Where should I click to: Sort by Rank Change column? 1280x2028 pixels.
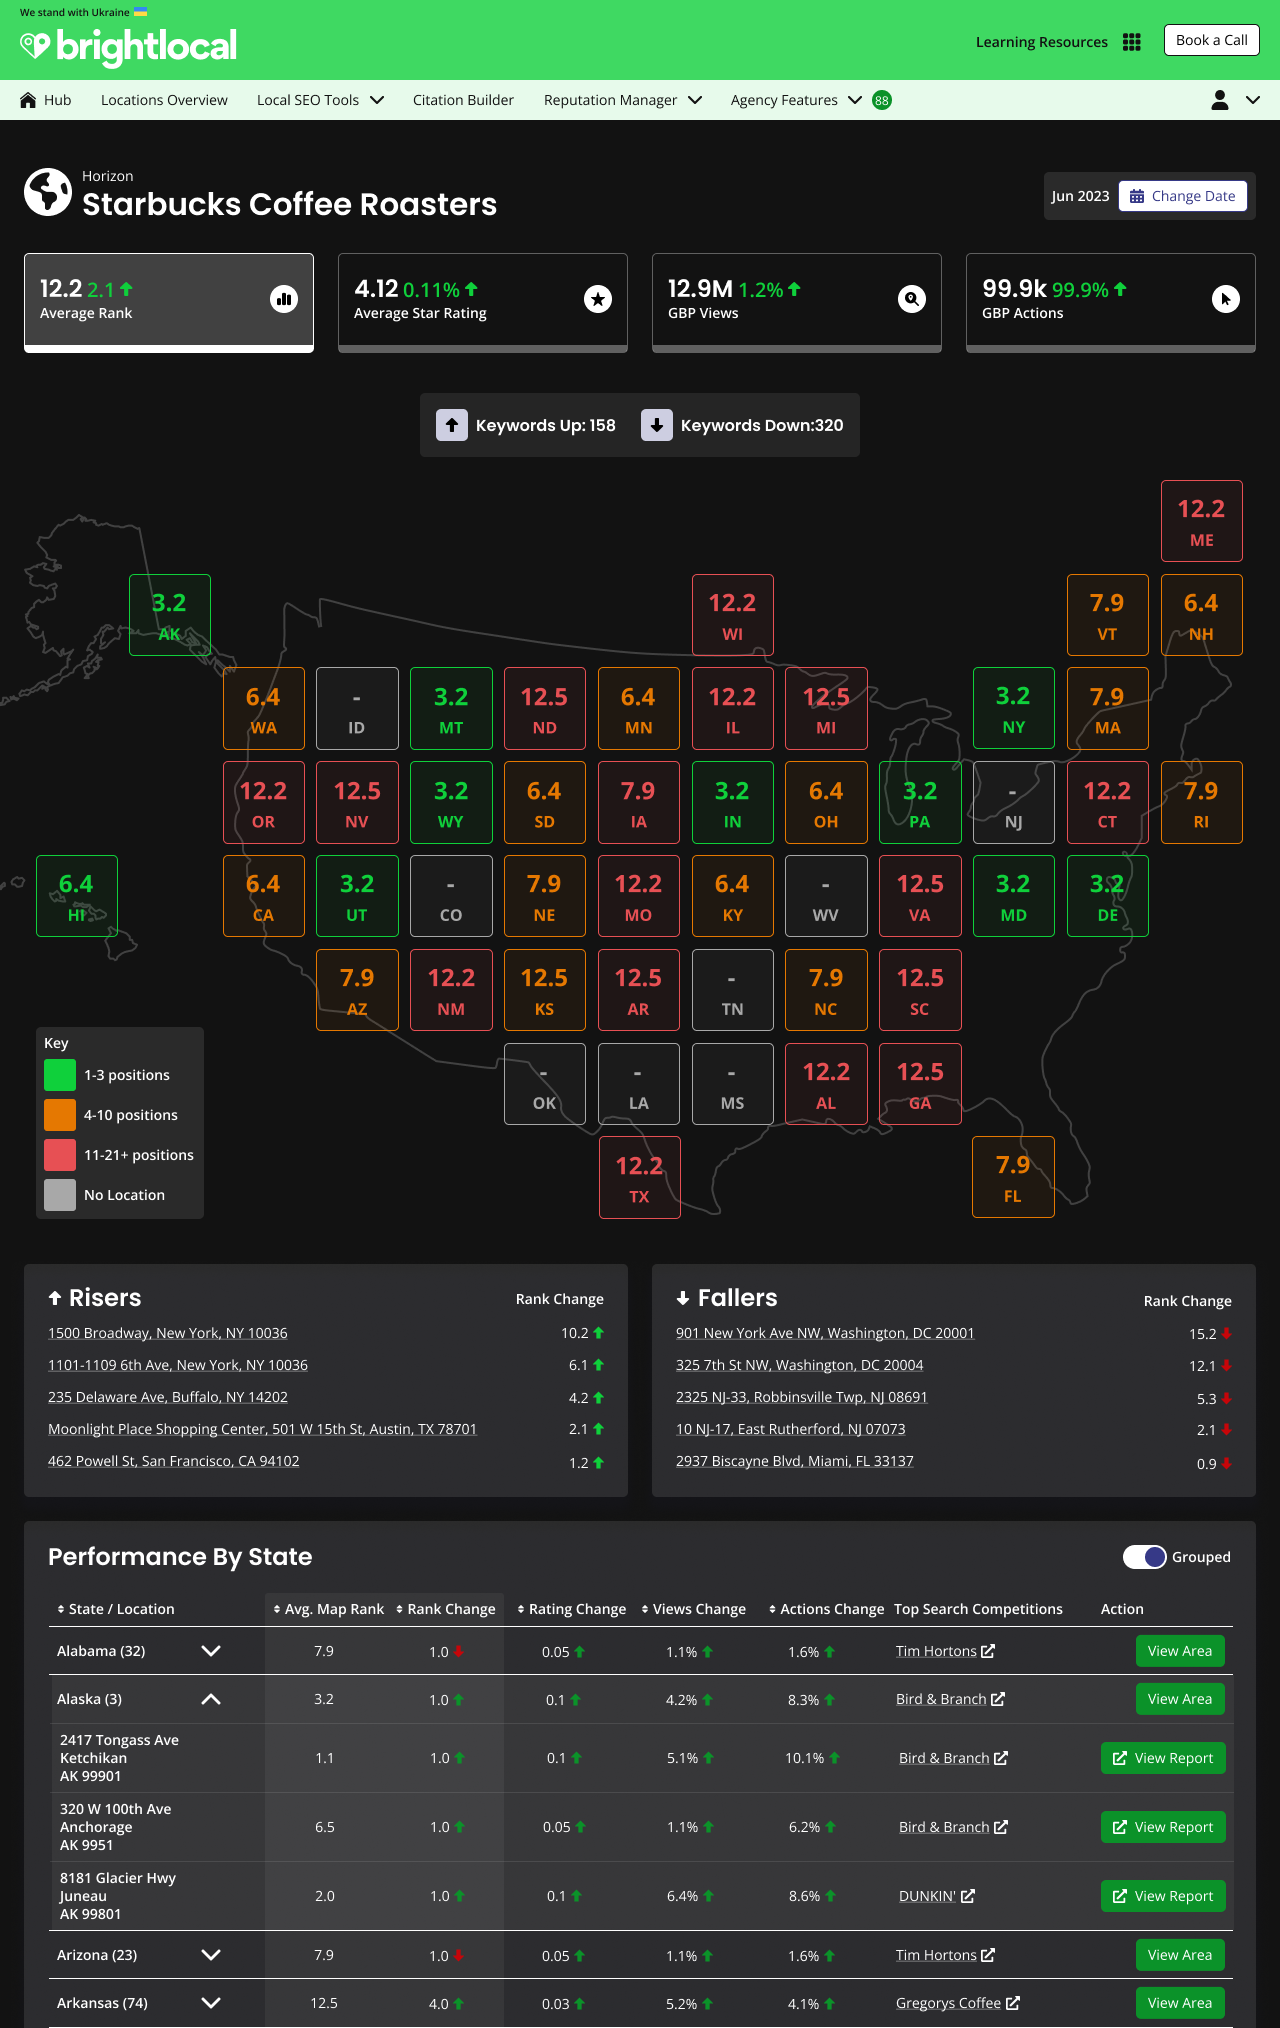coord(446,1609)
